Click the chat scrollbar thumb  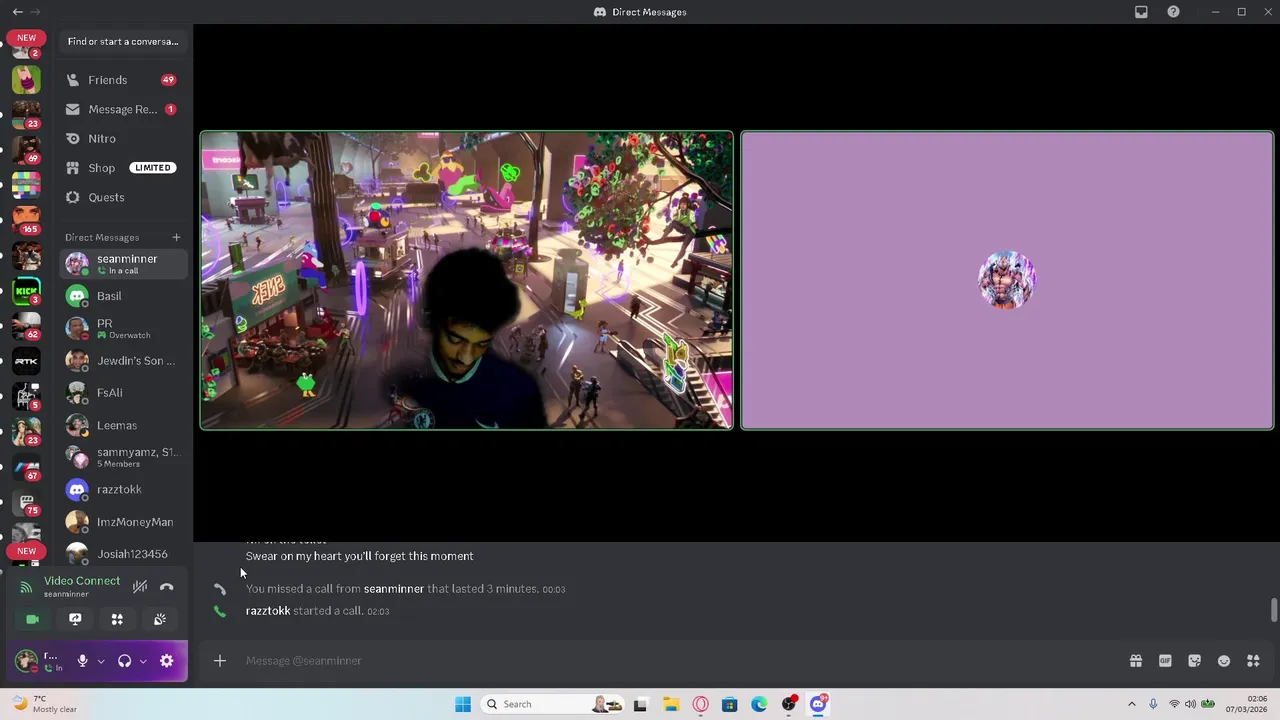(x=1273, y=611)
